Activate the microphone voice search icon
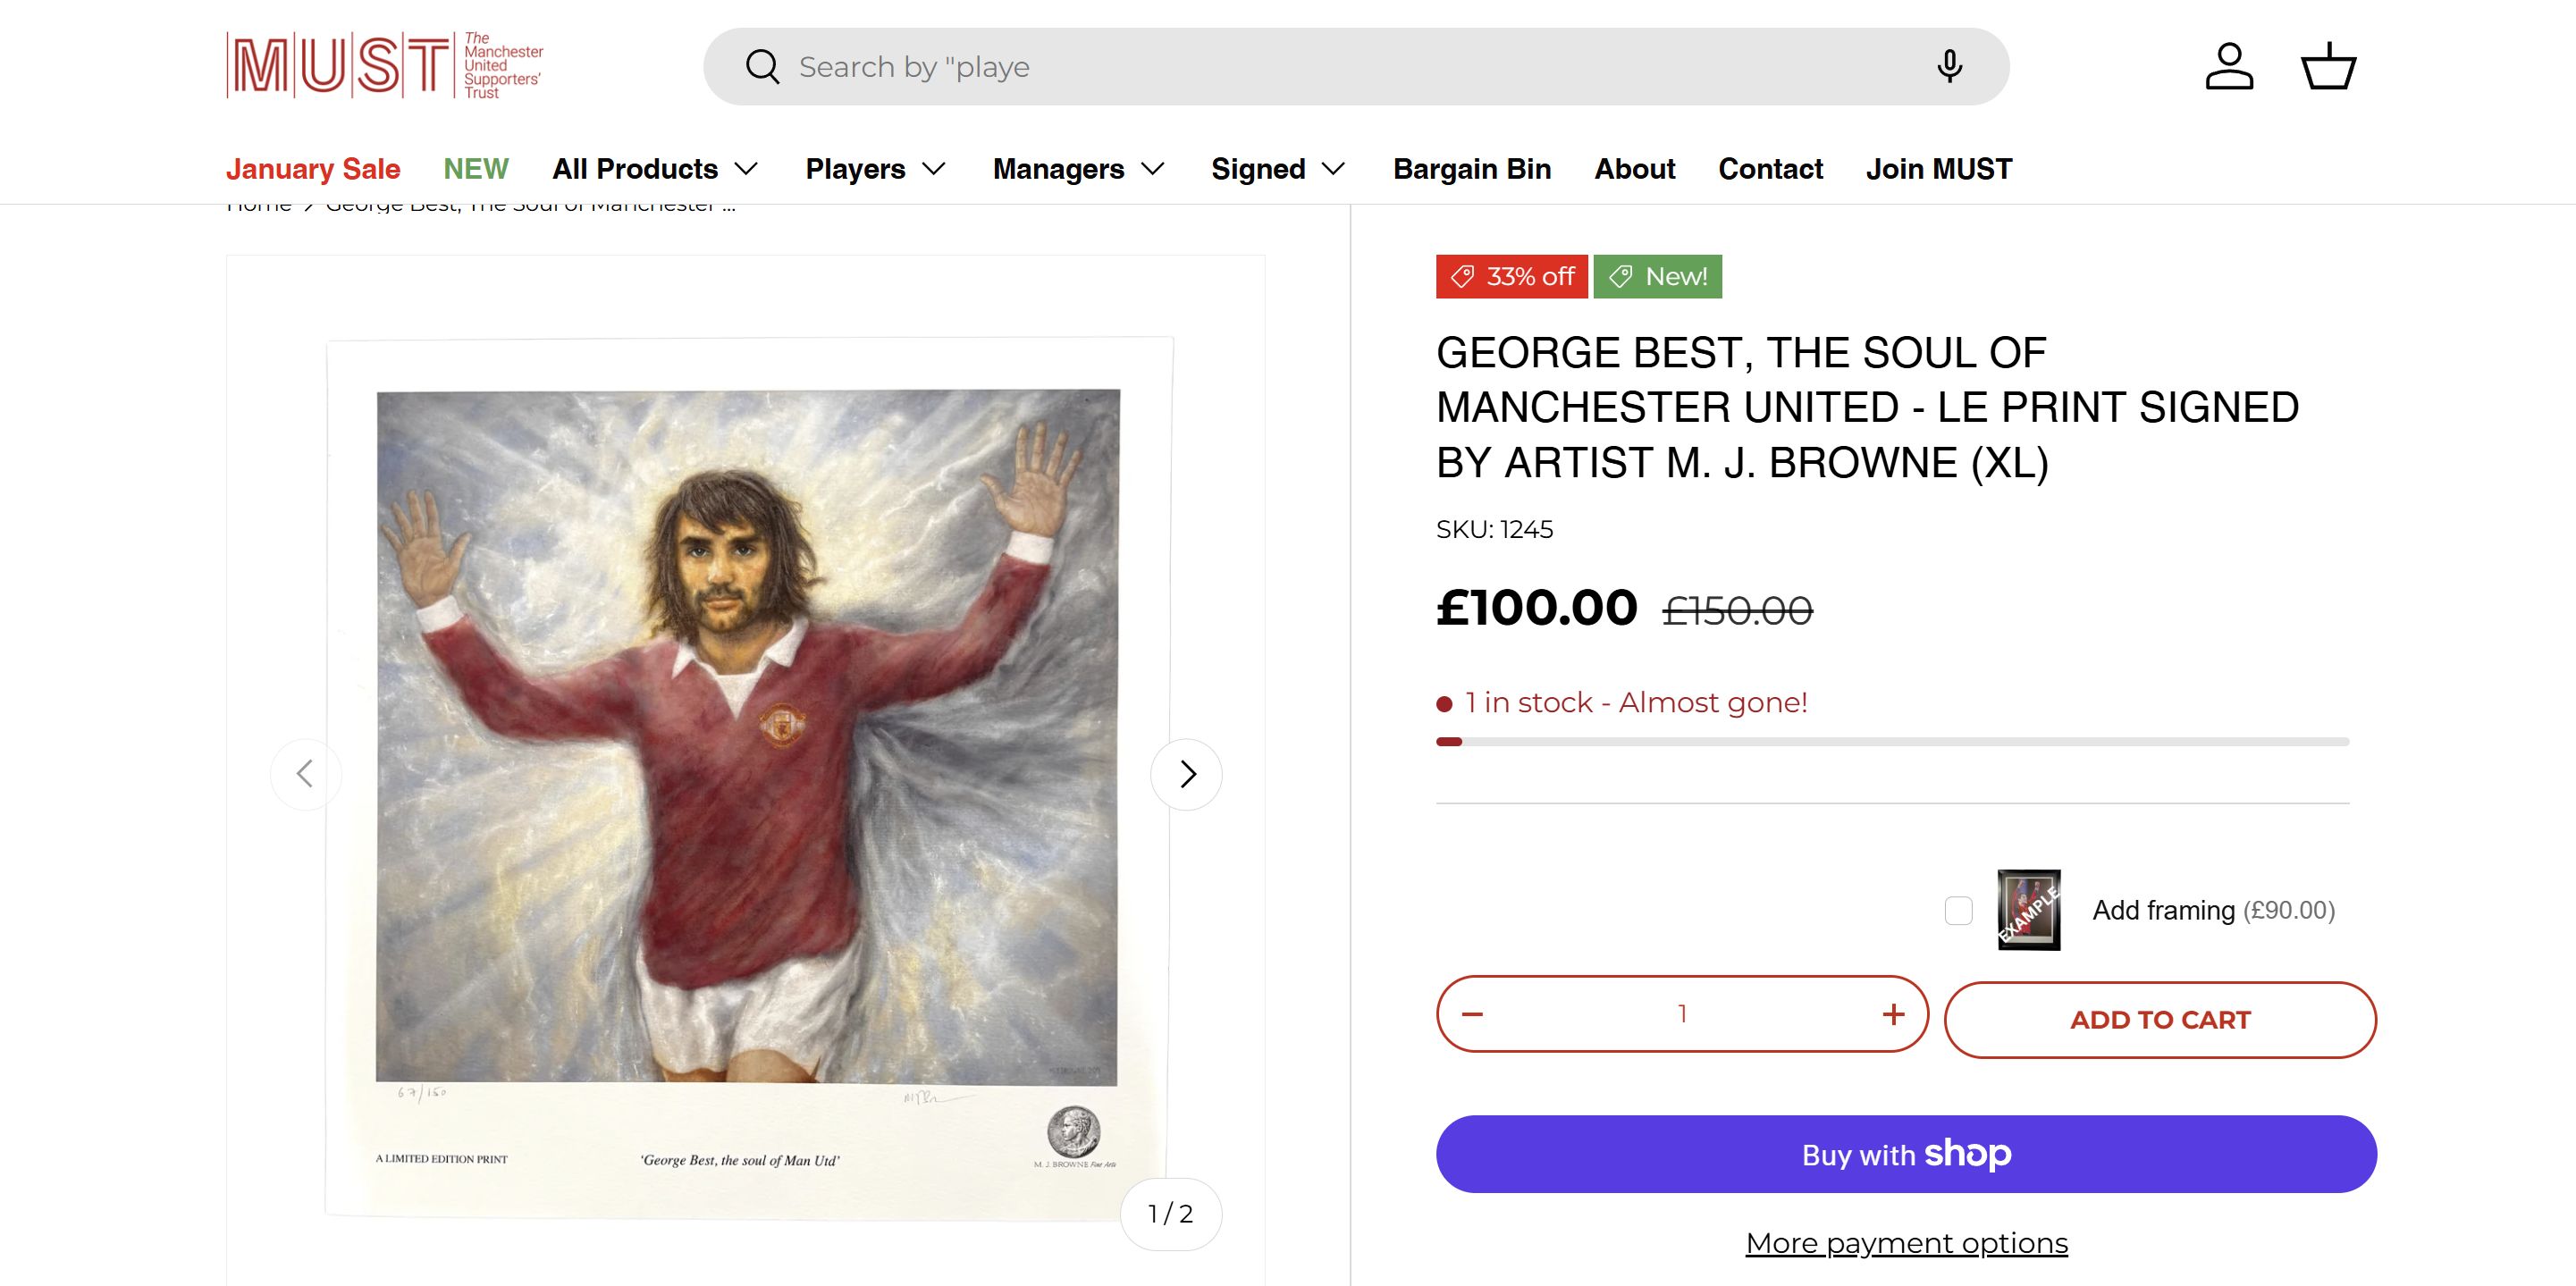Viewport: 2576px width, 1286px height. (1949, 67)
